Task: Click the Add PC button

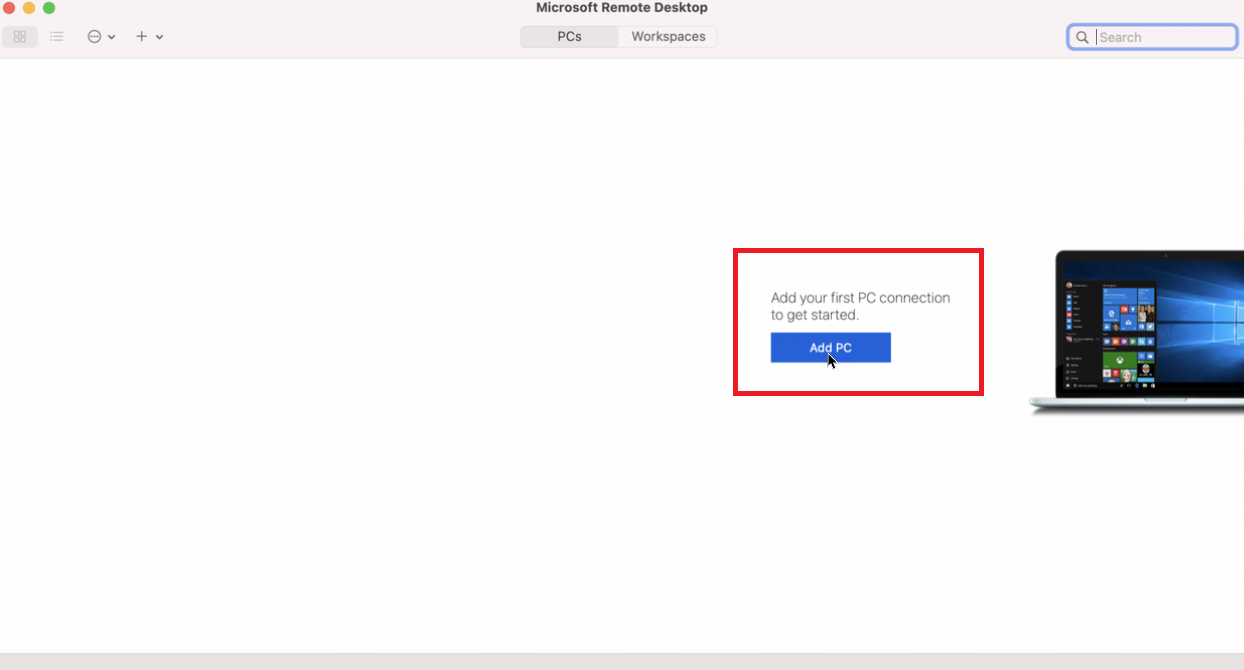Action: click(x=830, y=348)
